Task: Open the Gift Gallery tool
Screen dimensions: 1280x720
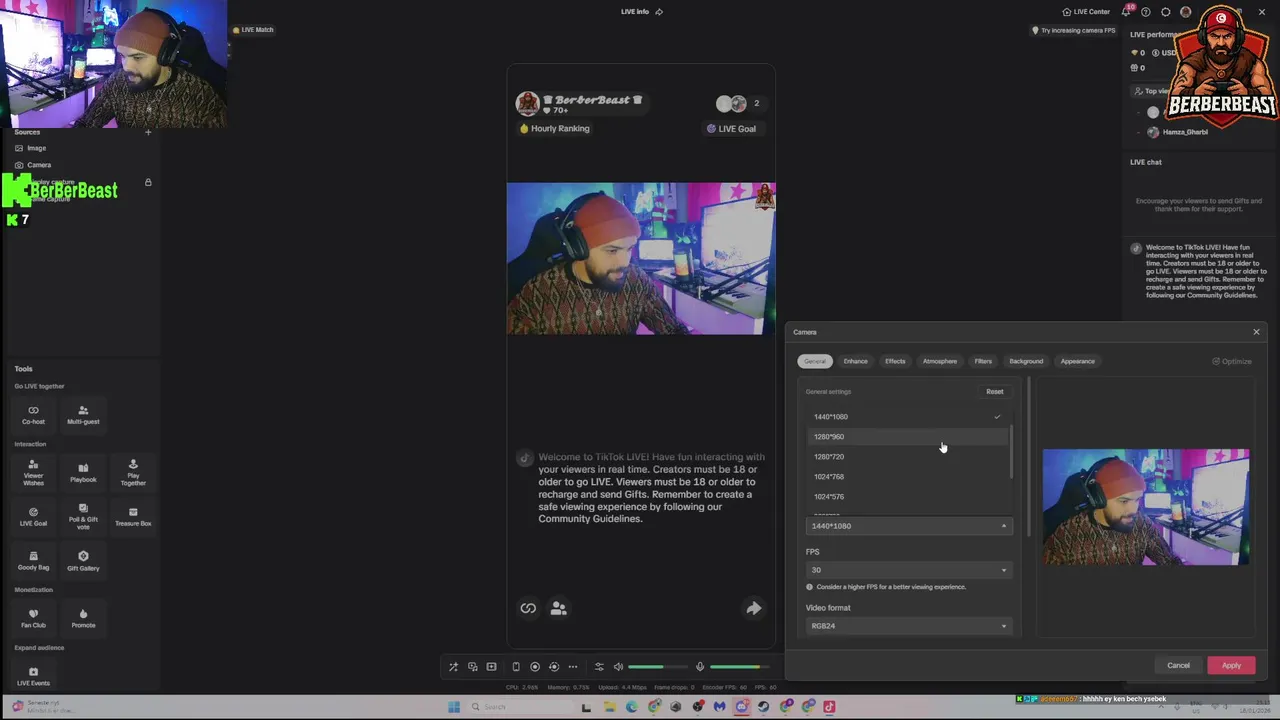Action: [83, 561]
